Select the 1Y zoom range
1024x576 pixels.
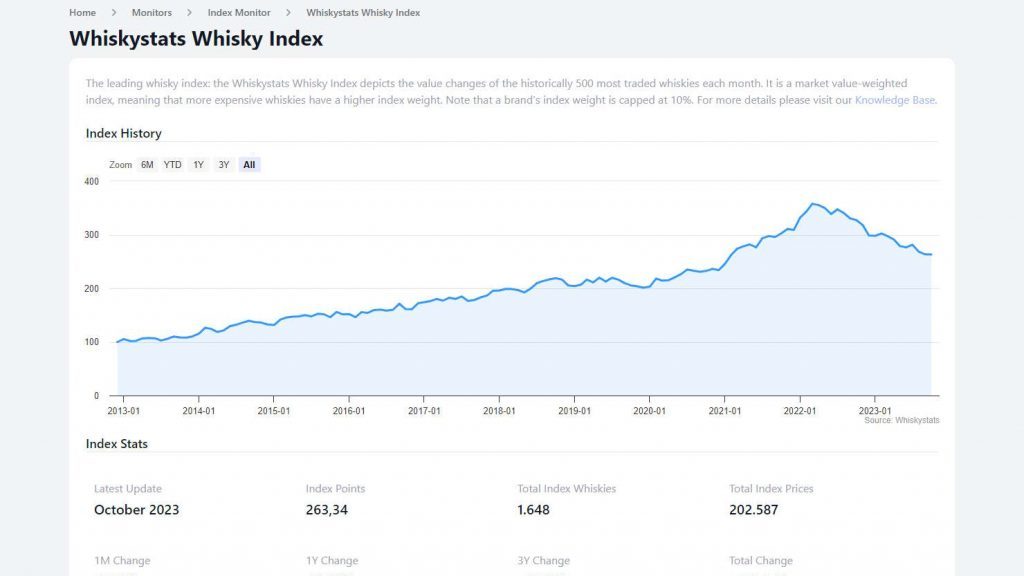click(197, 164)
